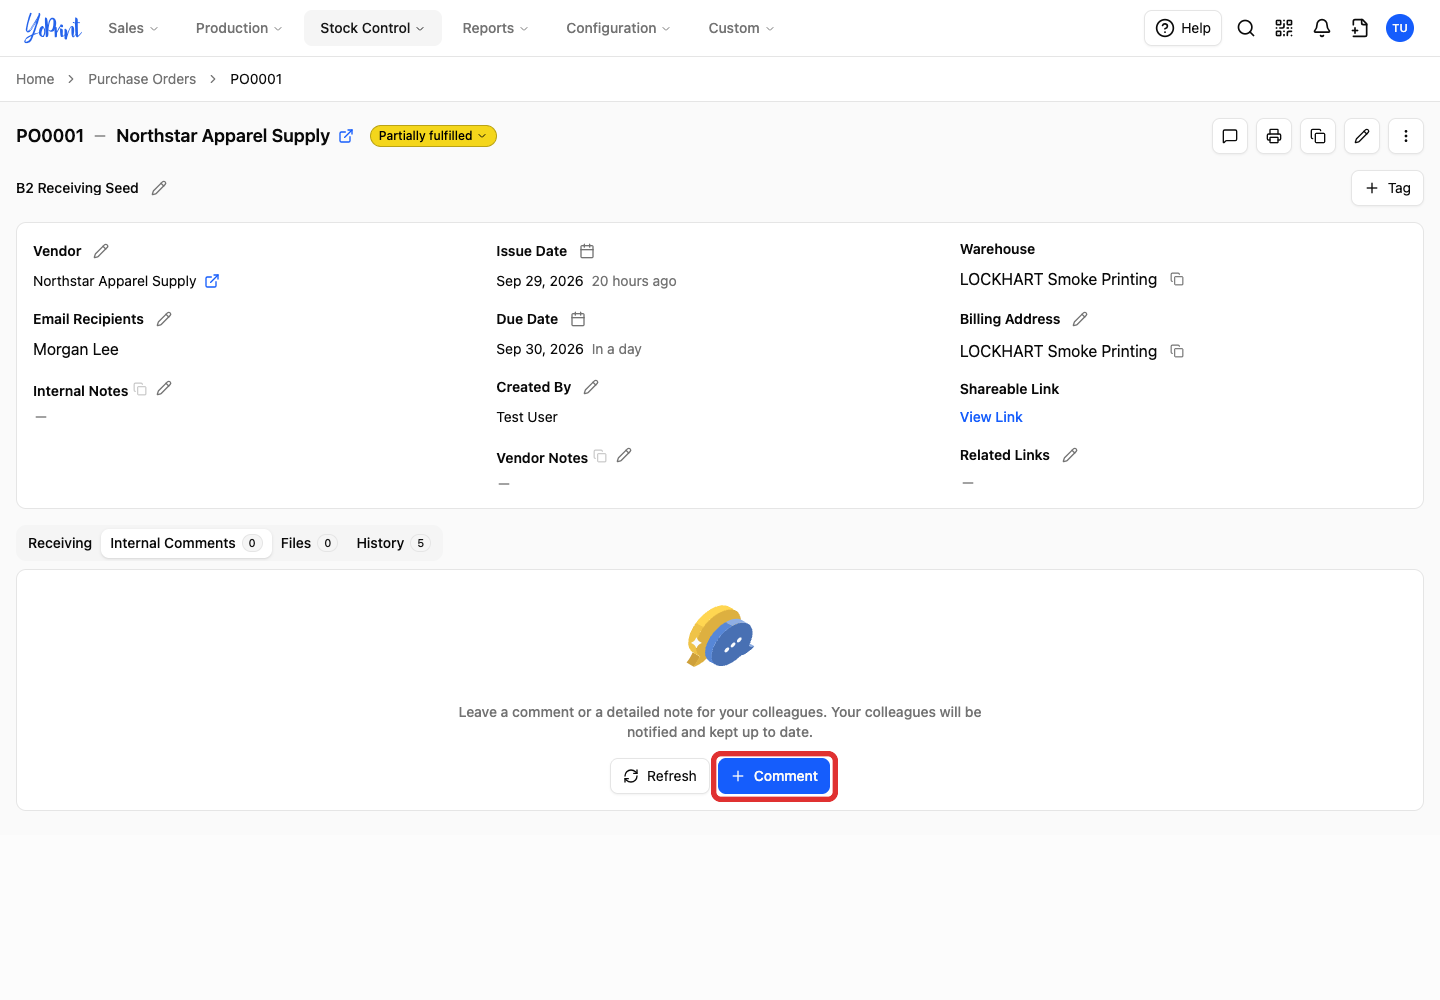The width and height of the screenshot is (1440, 1000).
Task: Select the Internal Comments tab
Action: 186,543
